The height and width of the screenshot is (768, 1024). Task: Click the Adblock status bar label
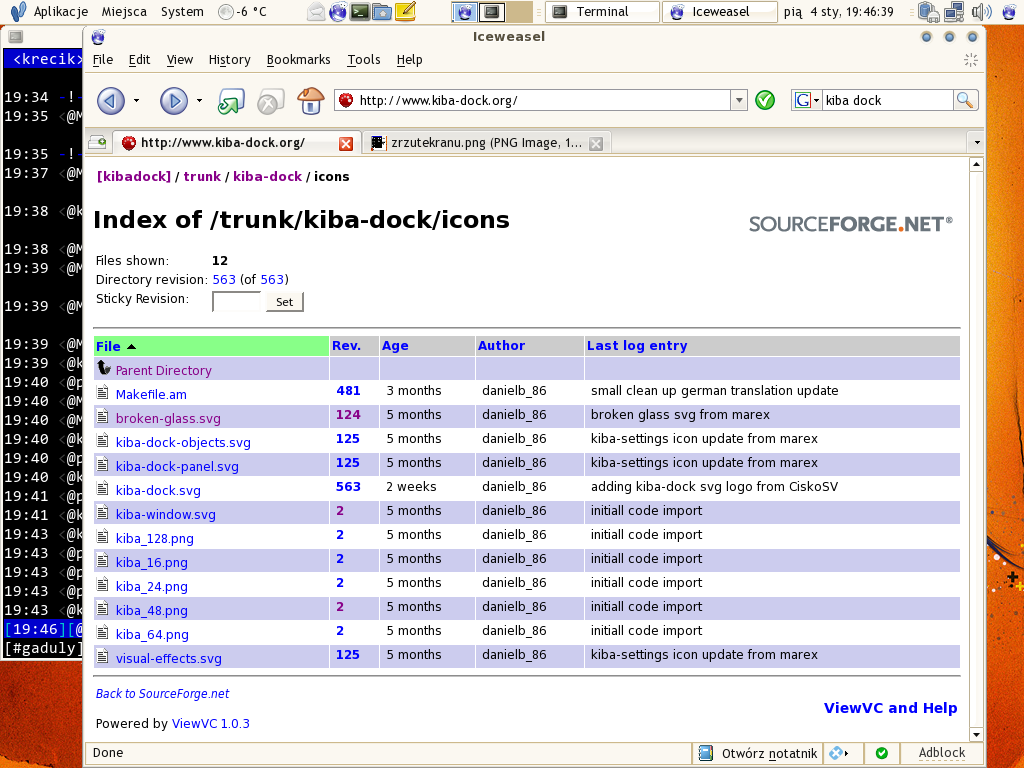(x=941, y=752)
